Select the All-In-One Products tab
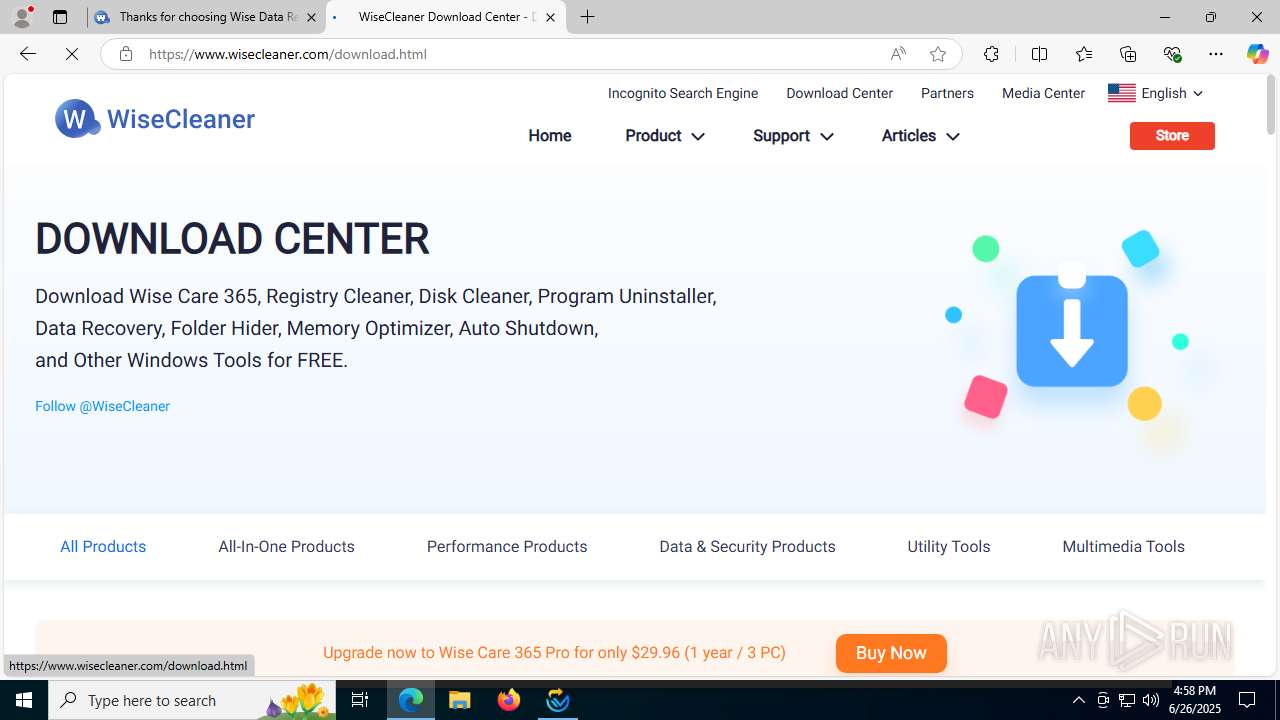 pyautogui.click(x=286, y=546)
